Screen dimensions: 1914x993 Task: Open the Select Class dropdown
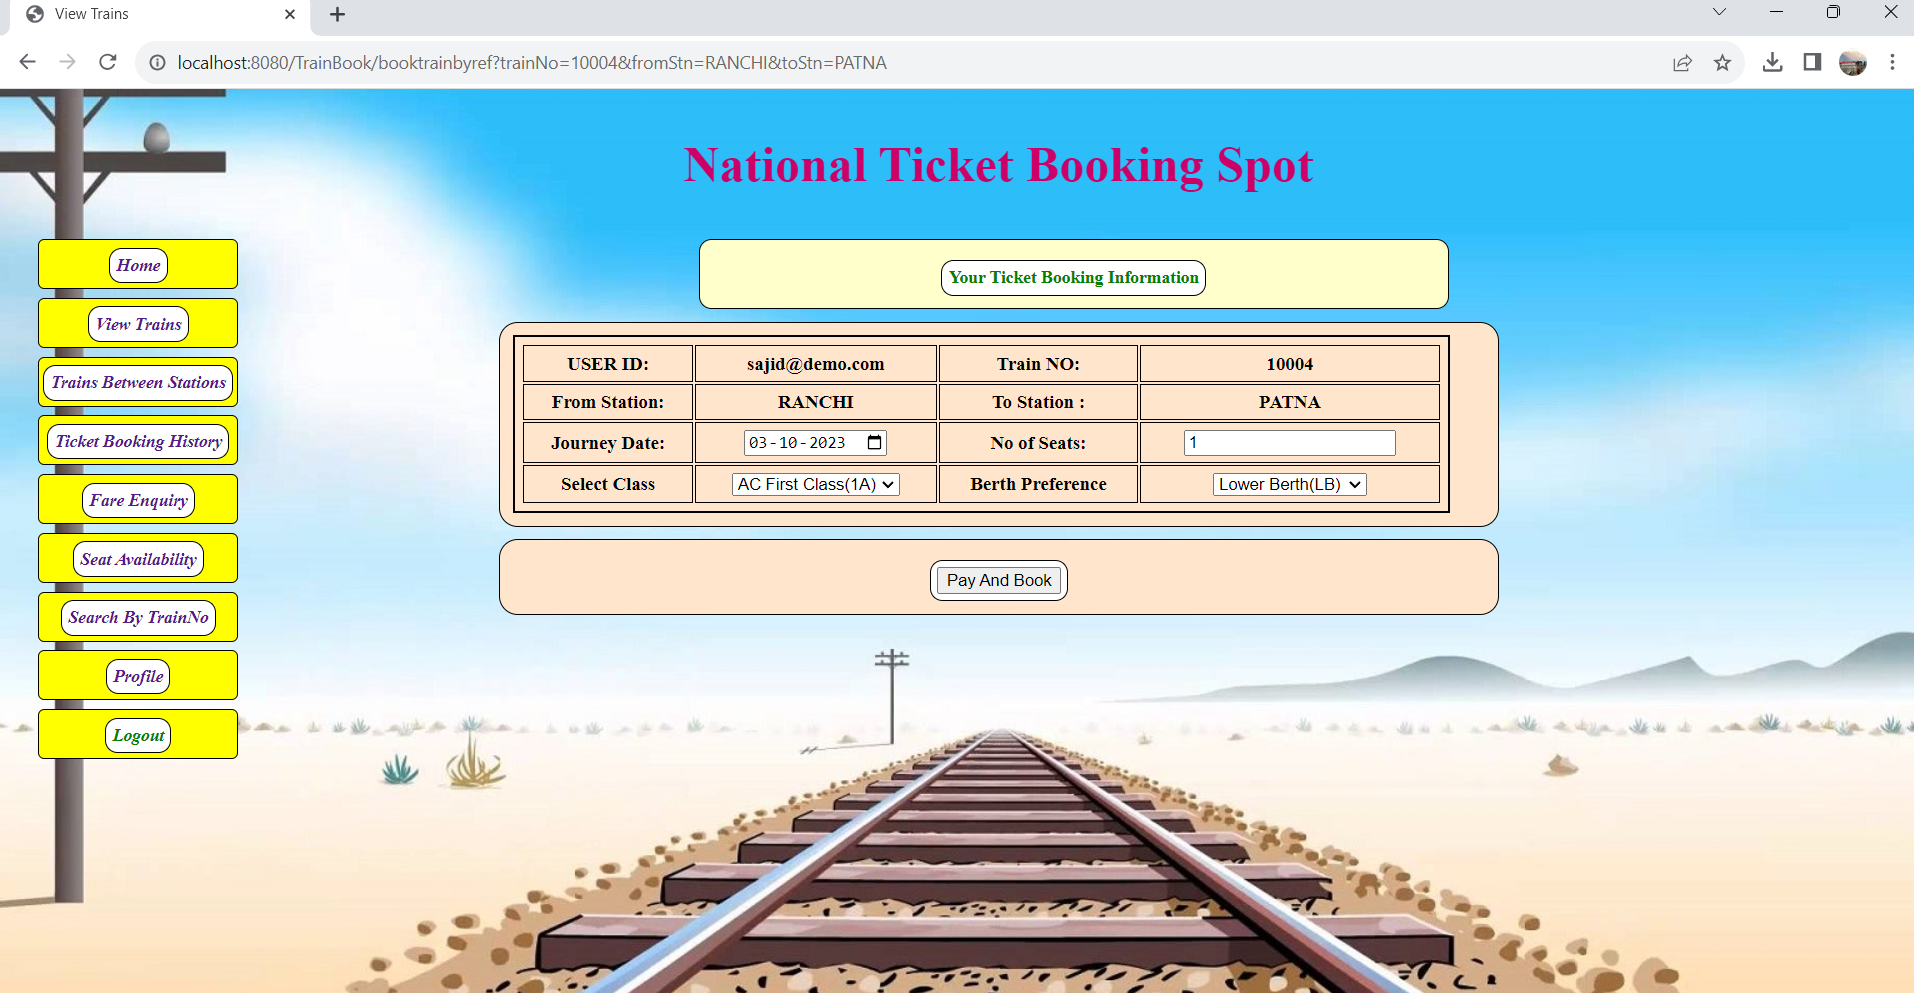pyautogui.click(x=815, y=484)
